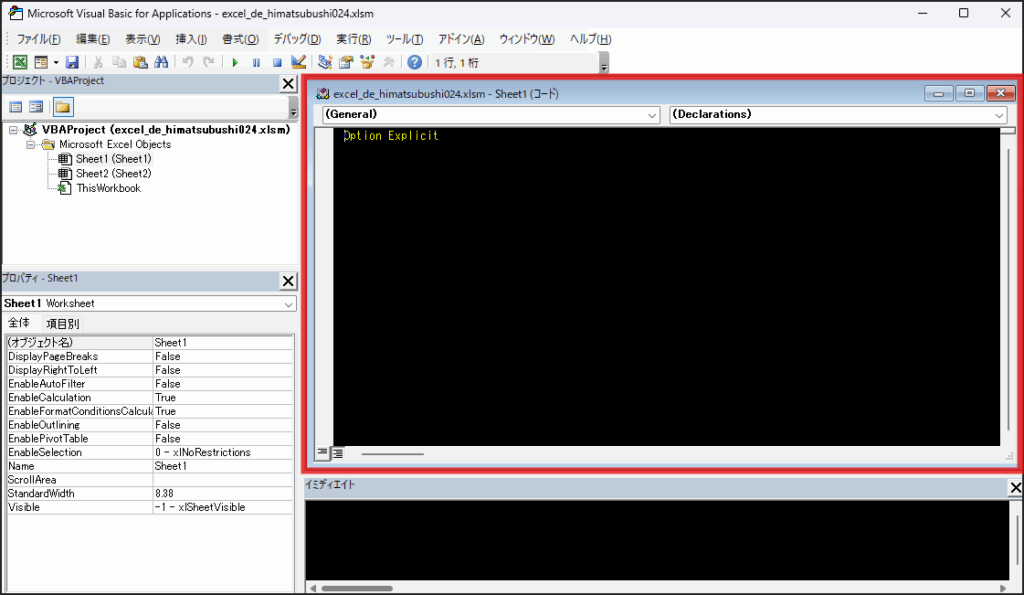Image resolution: width=1024 pixels, height=595 pixels.
Task: Open Object Browser toolbar icon
Action: [367, 62]
